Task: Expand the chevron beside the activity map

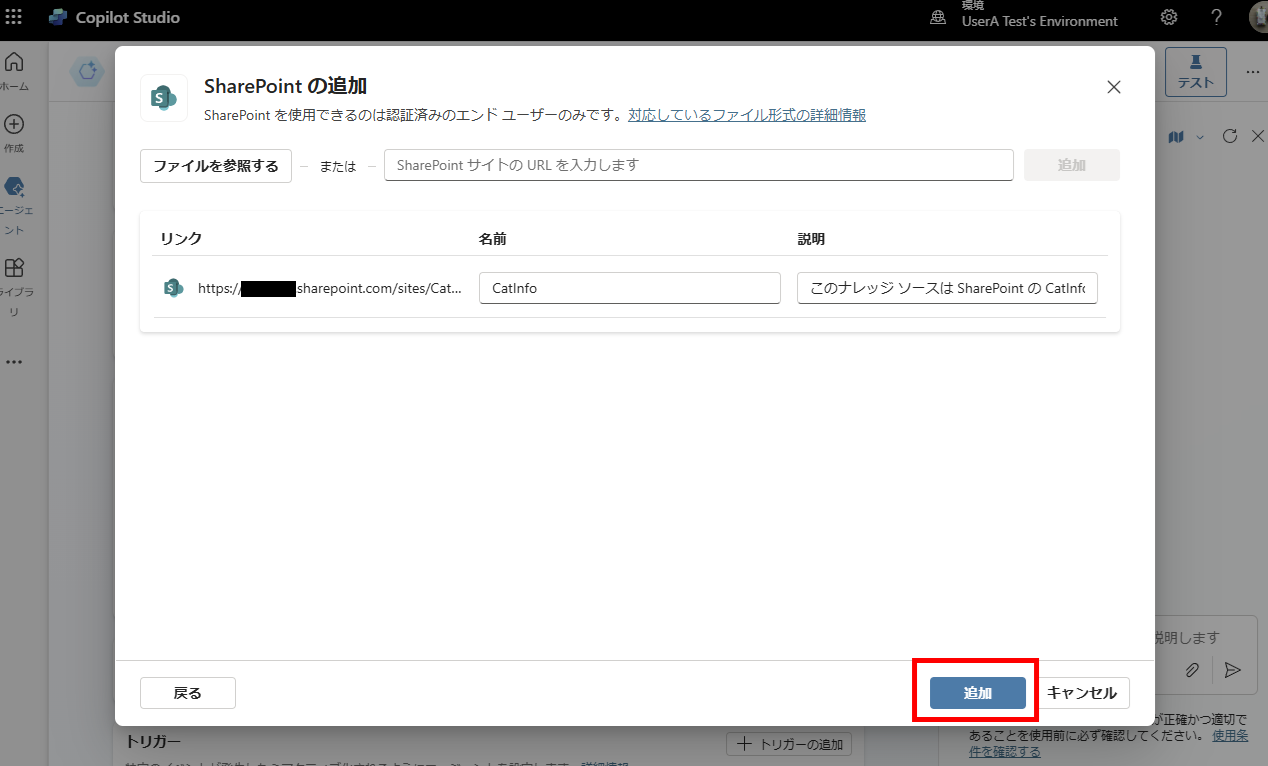Action: pyautogui.click(x=1198, y=136)
